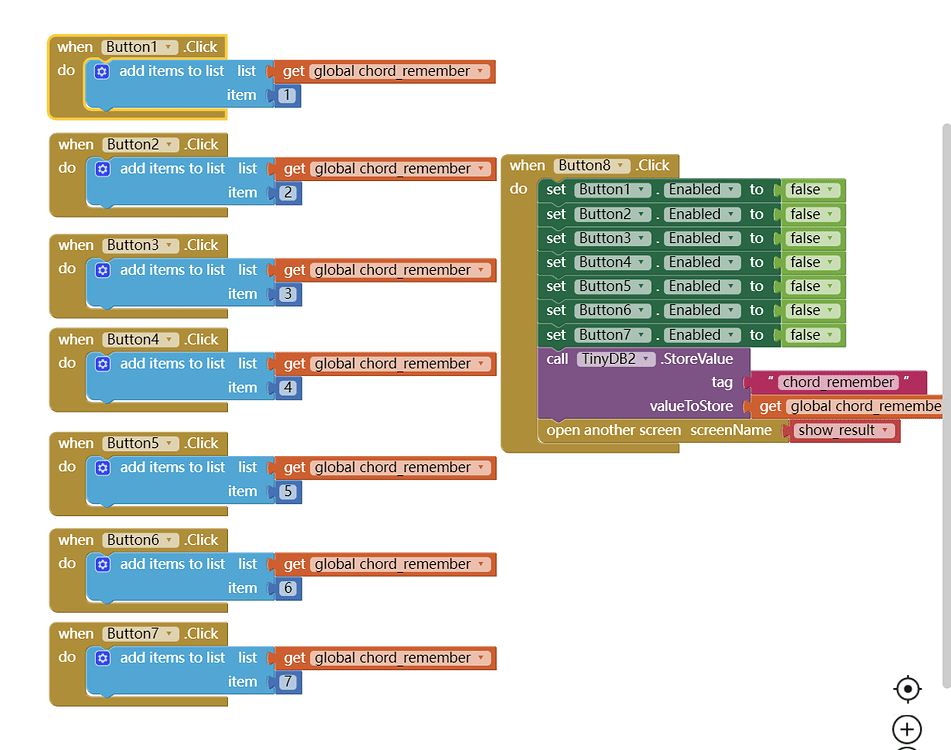This screenshot has width=951, height=750.
Task: Click the 'when Button6 .Click' event block
Action: pos(138,540)
